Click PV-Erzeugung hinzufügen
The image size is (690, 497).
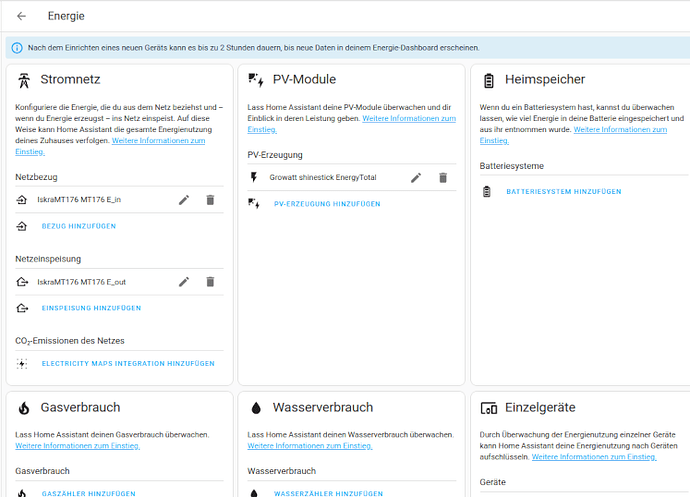(326, 204)
